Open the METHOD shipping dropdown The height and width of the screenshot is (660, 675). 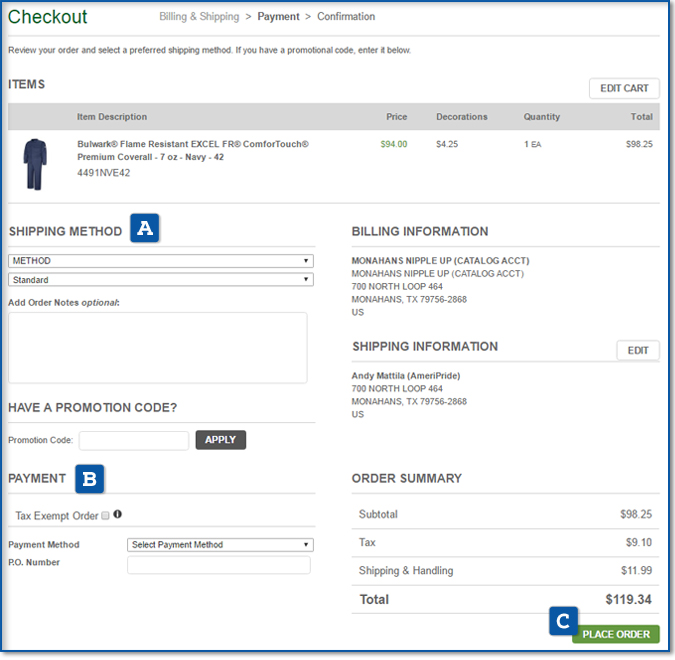click(160, 261)
